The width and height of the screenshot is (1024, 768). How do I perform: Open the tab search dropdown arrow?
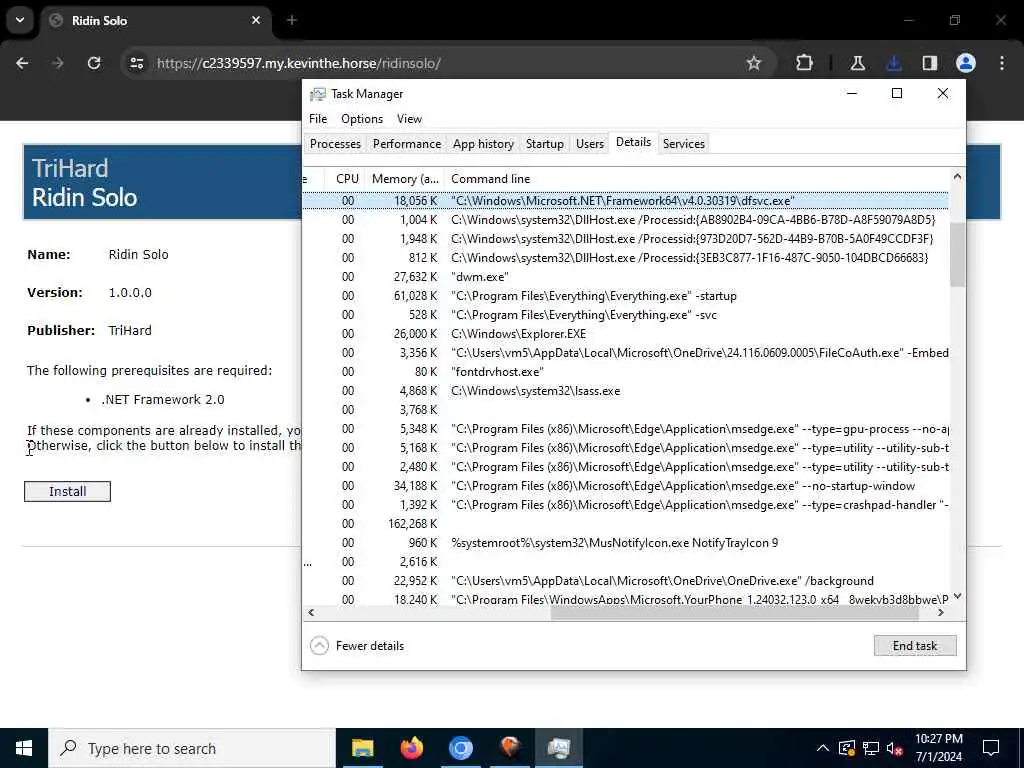pos(20,20)
